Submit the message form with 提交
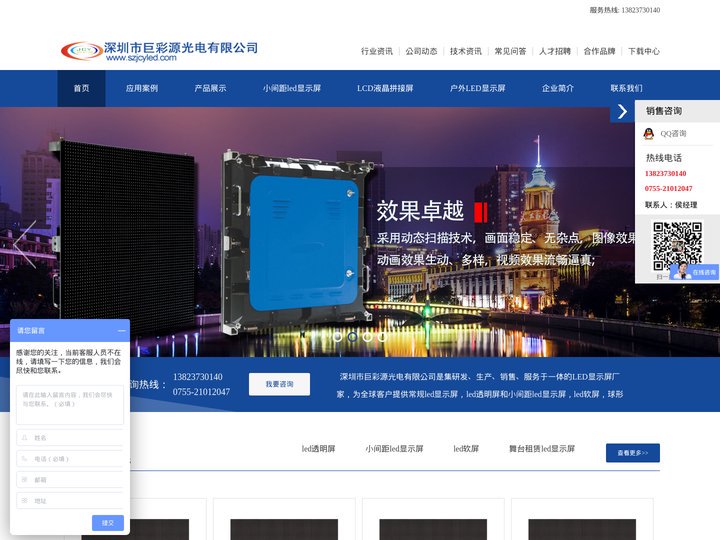The width and height of the screenshot is (720, 540). click(108, 523)
